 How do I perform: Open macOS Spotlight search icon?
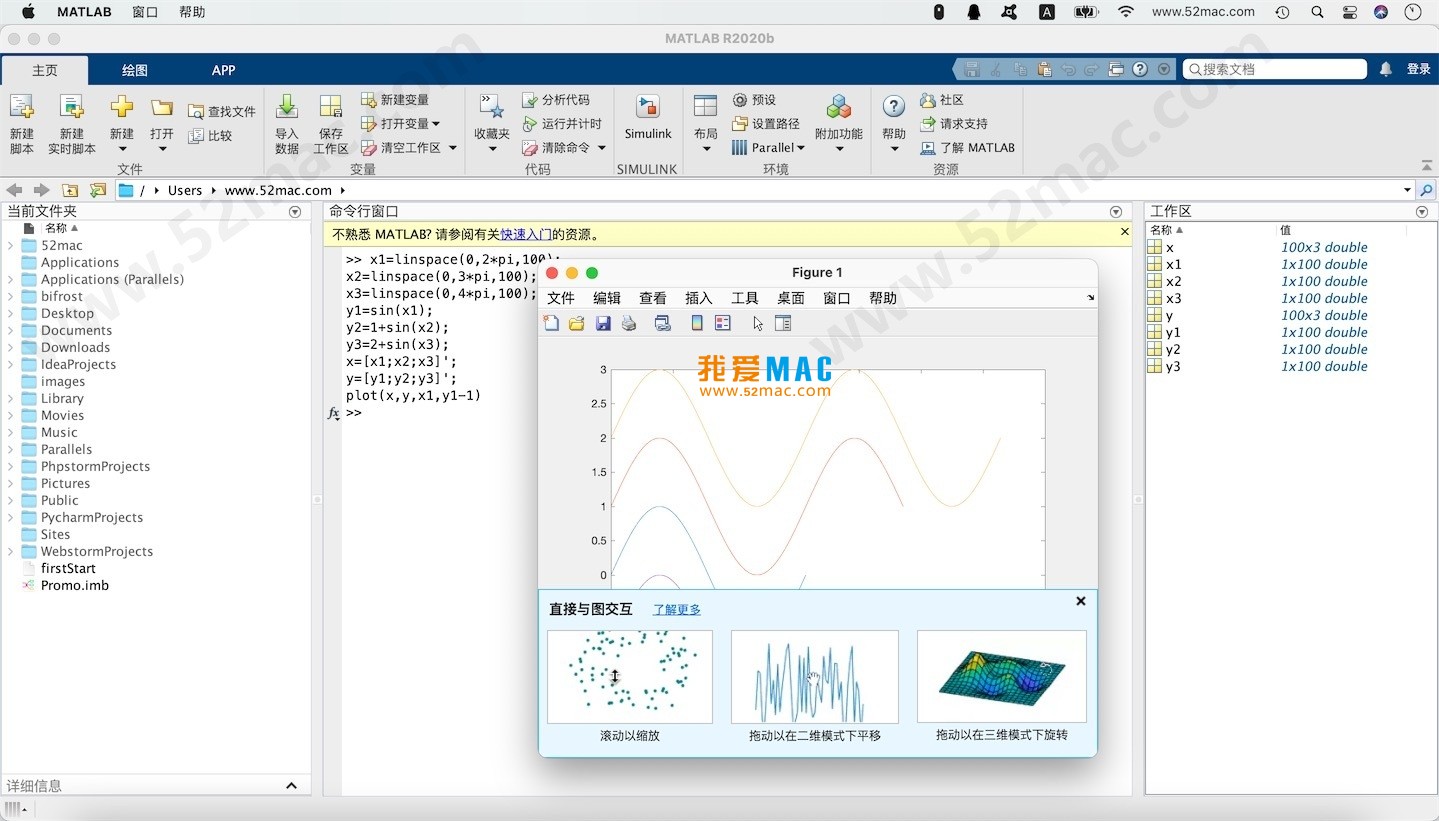pyautogui.click(x=1317, y=12)
